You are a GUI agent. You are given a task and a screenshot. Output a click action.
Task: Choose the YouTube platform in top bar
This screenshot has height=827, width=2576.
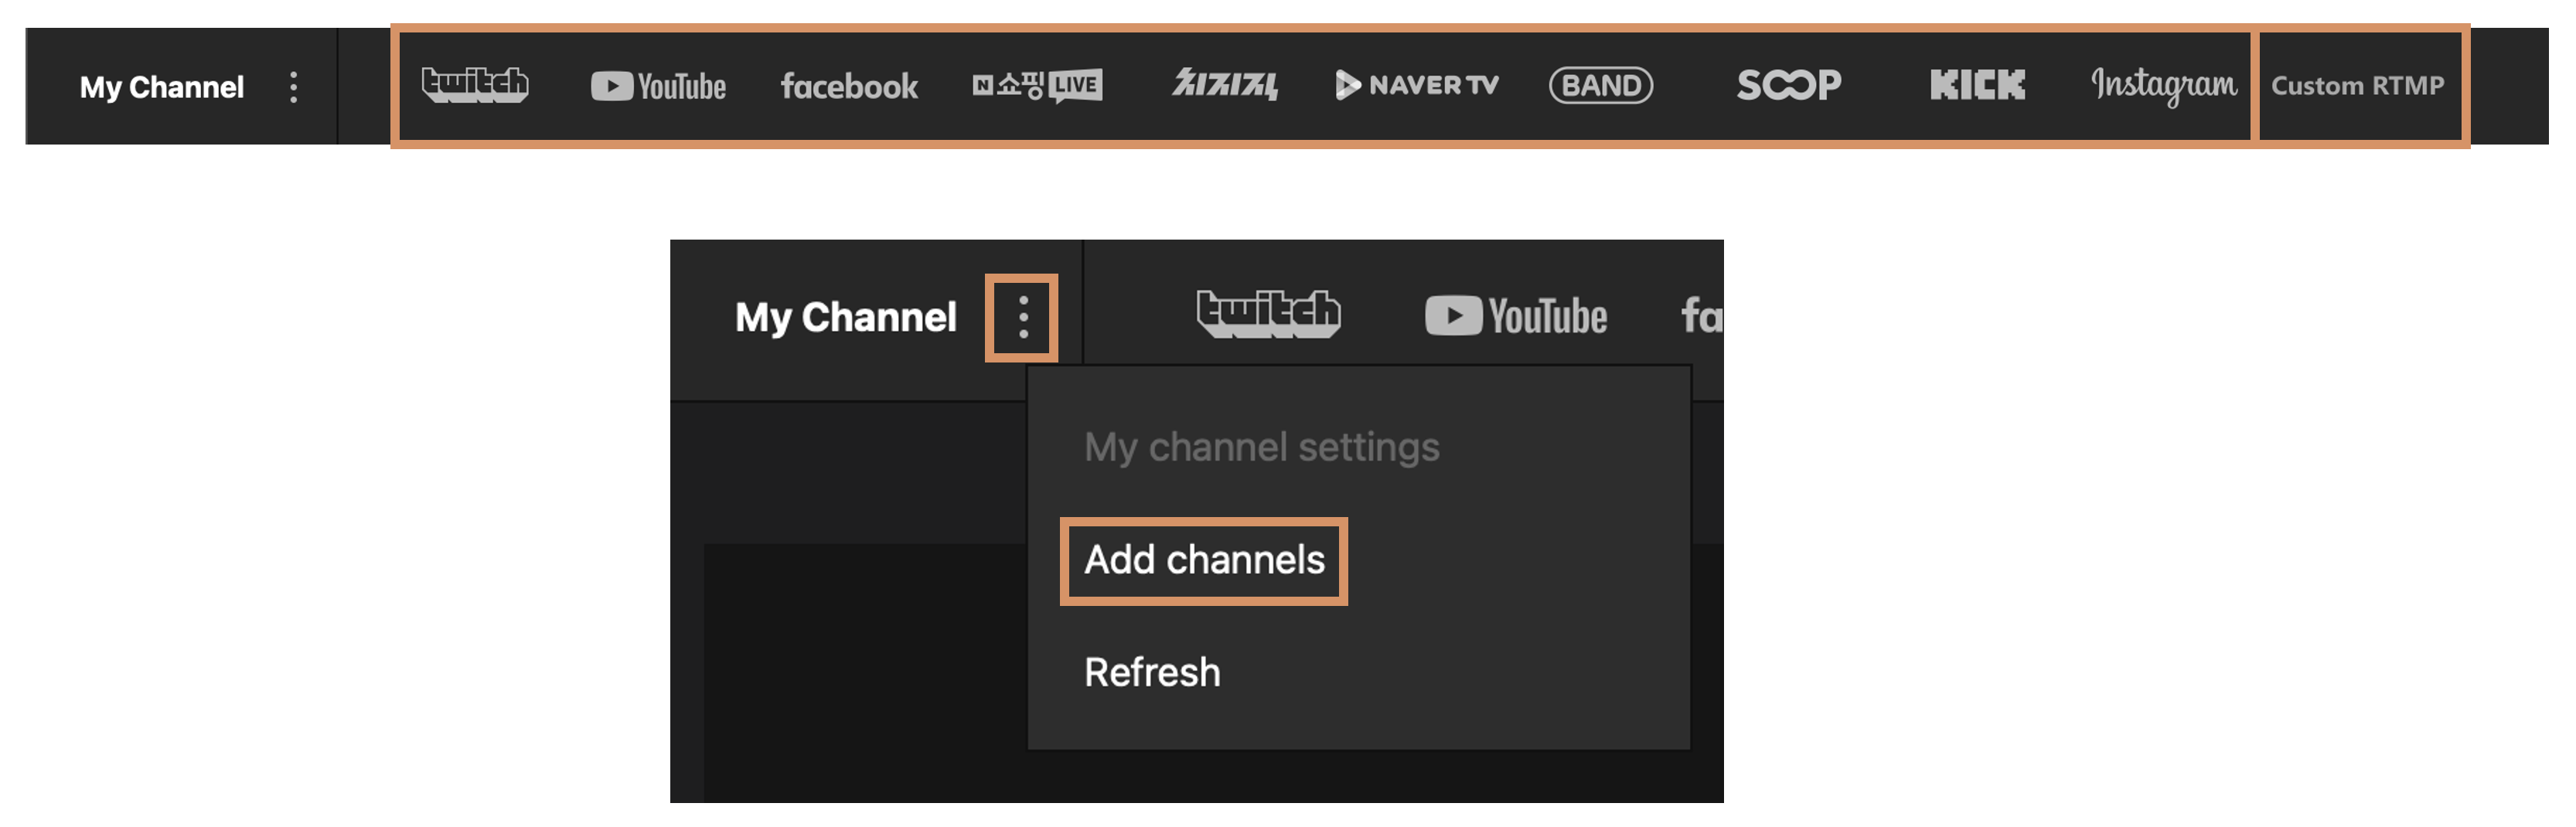(658, 87)
